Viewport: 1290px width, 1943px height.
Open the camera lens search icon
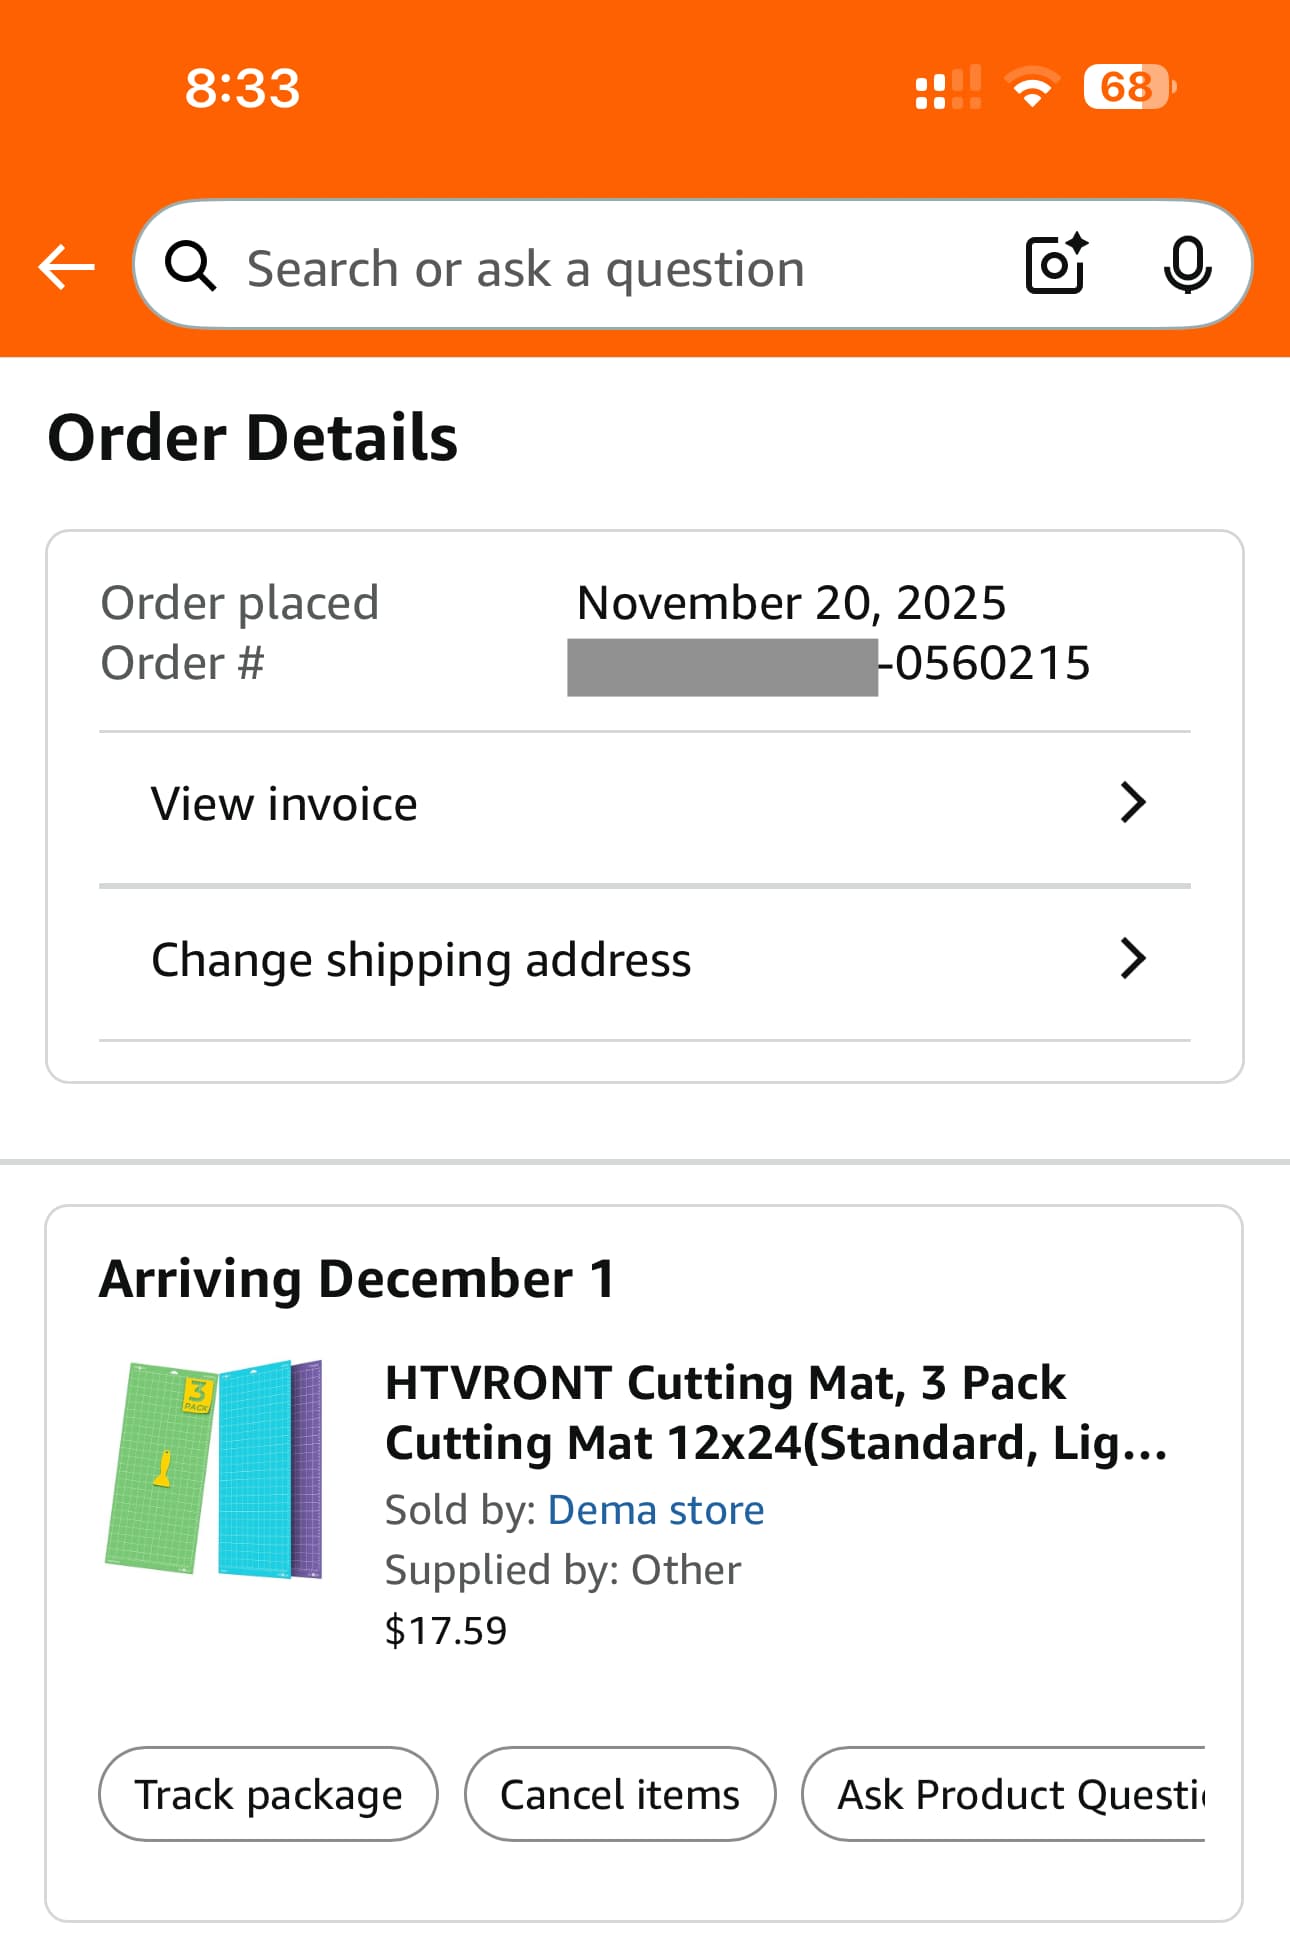(1056, 265)
